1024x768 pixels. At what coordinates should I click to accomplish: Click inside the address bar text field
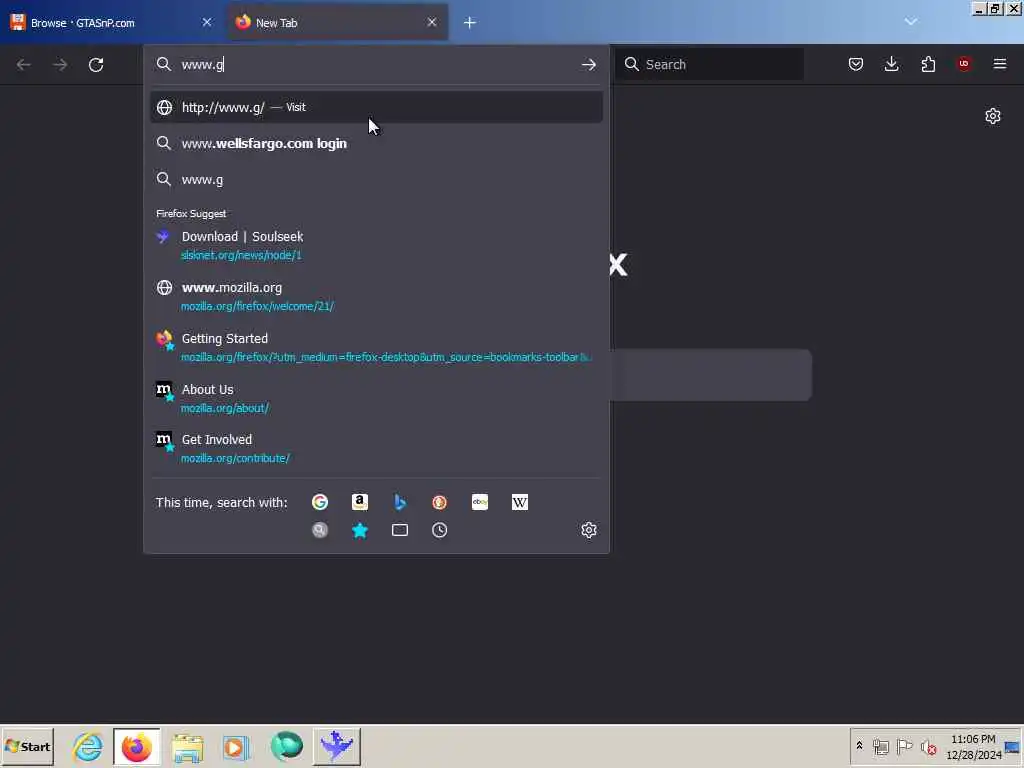click(x=376, y=65)
